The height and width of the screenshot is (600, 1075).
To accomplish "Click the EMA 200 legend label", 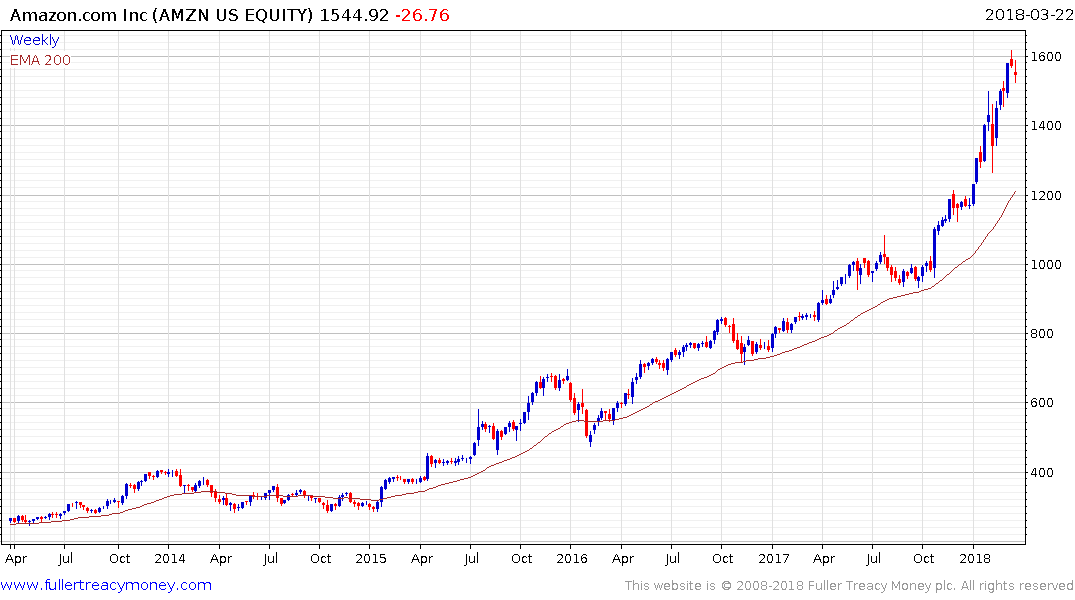I will (x=40, y=60).
